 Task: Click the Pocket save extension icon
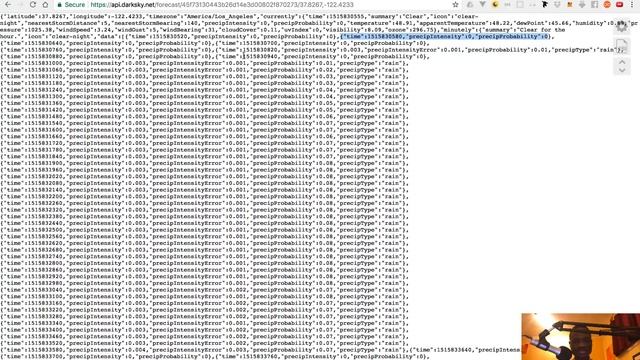coord(558,4)
